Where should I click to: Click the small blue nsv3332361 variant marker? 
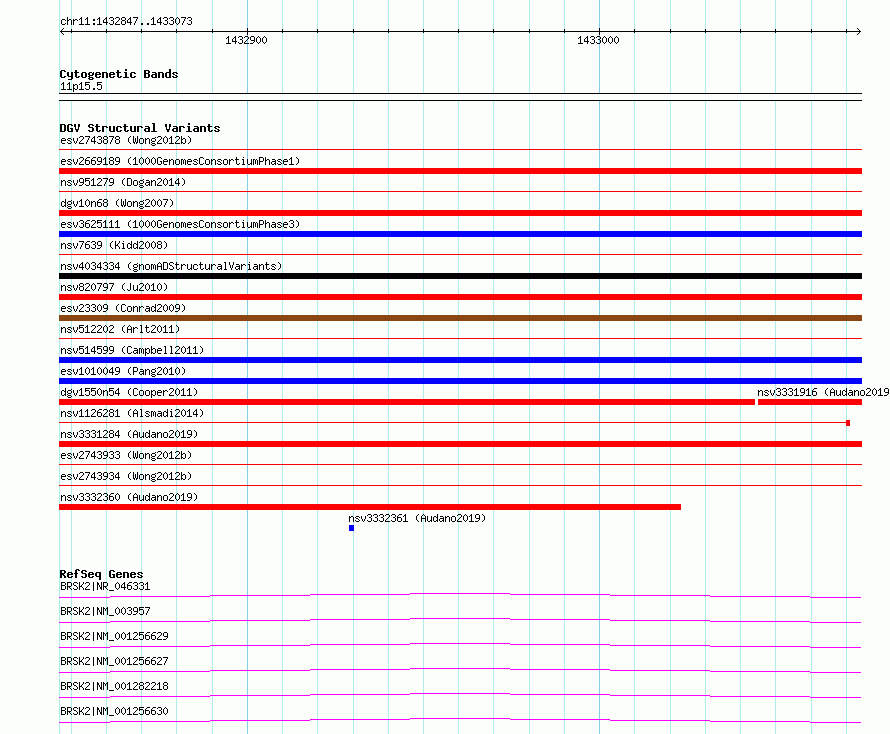click(351, 528)
